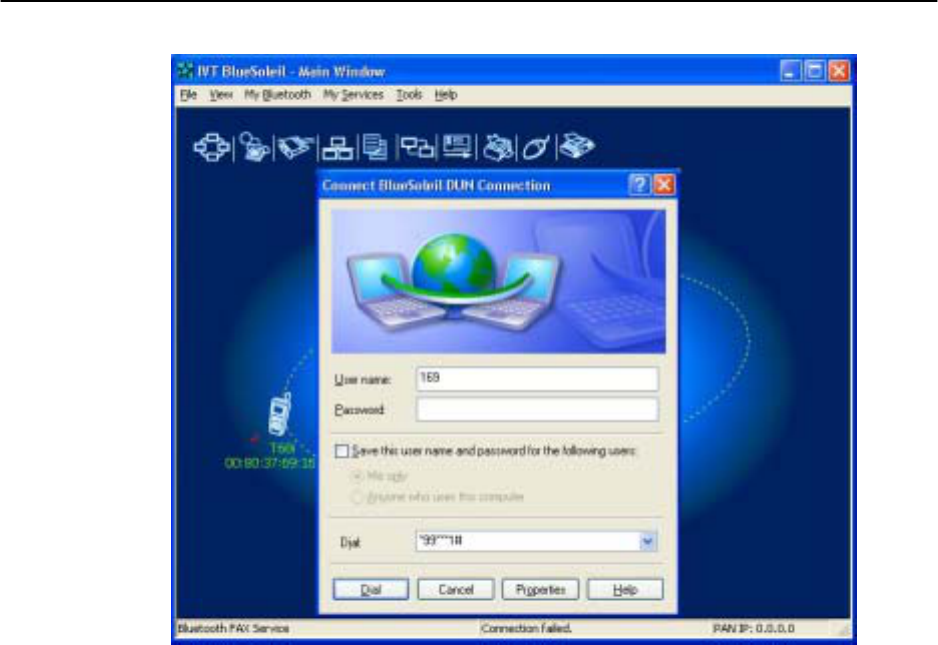Maximize the BlueSoleil main window

[814, 71]
